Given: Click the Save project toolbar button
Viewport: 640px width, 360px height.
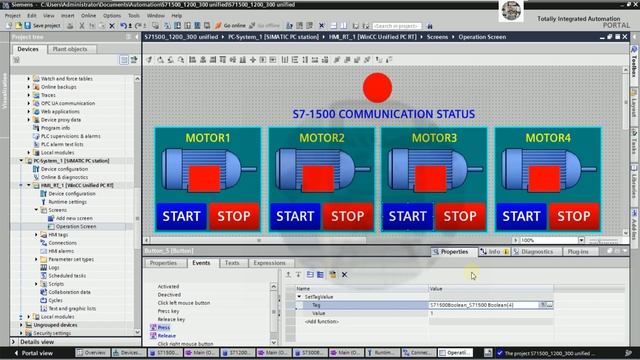Looking at the screenshot, I should 42,26.
